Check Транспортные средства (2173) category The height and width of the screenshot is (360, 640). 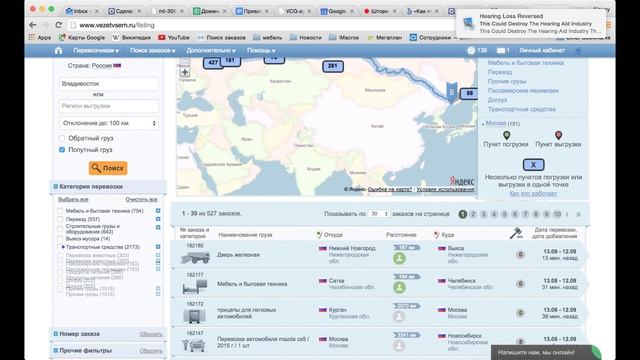coord(61,247)
